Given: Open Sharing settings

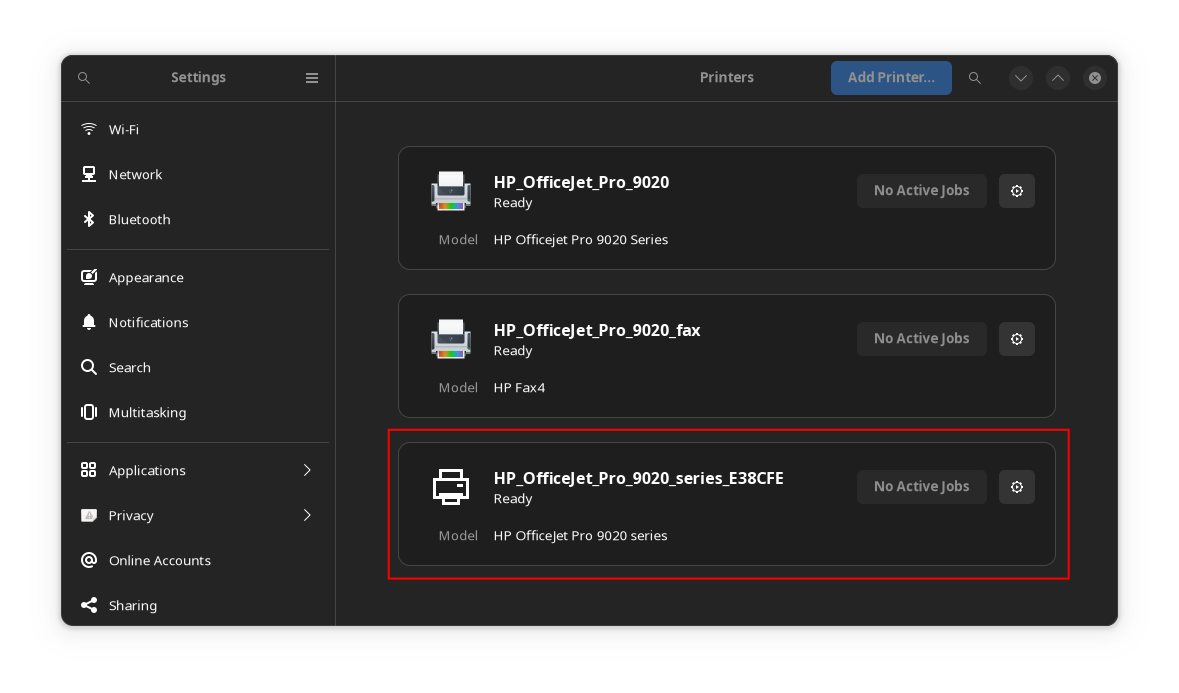Looking at the screenshot, I should pos(198,606).
